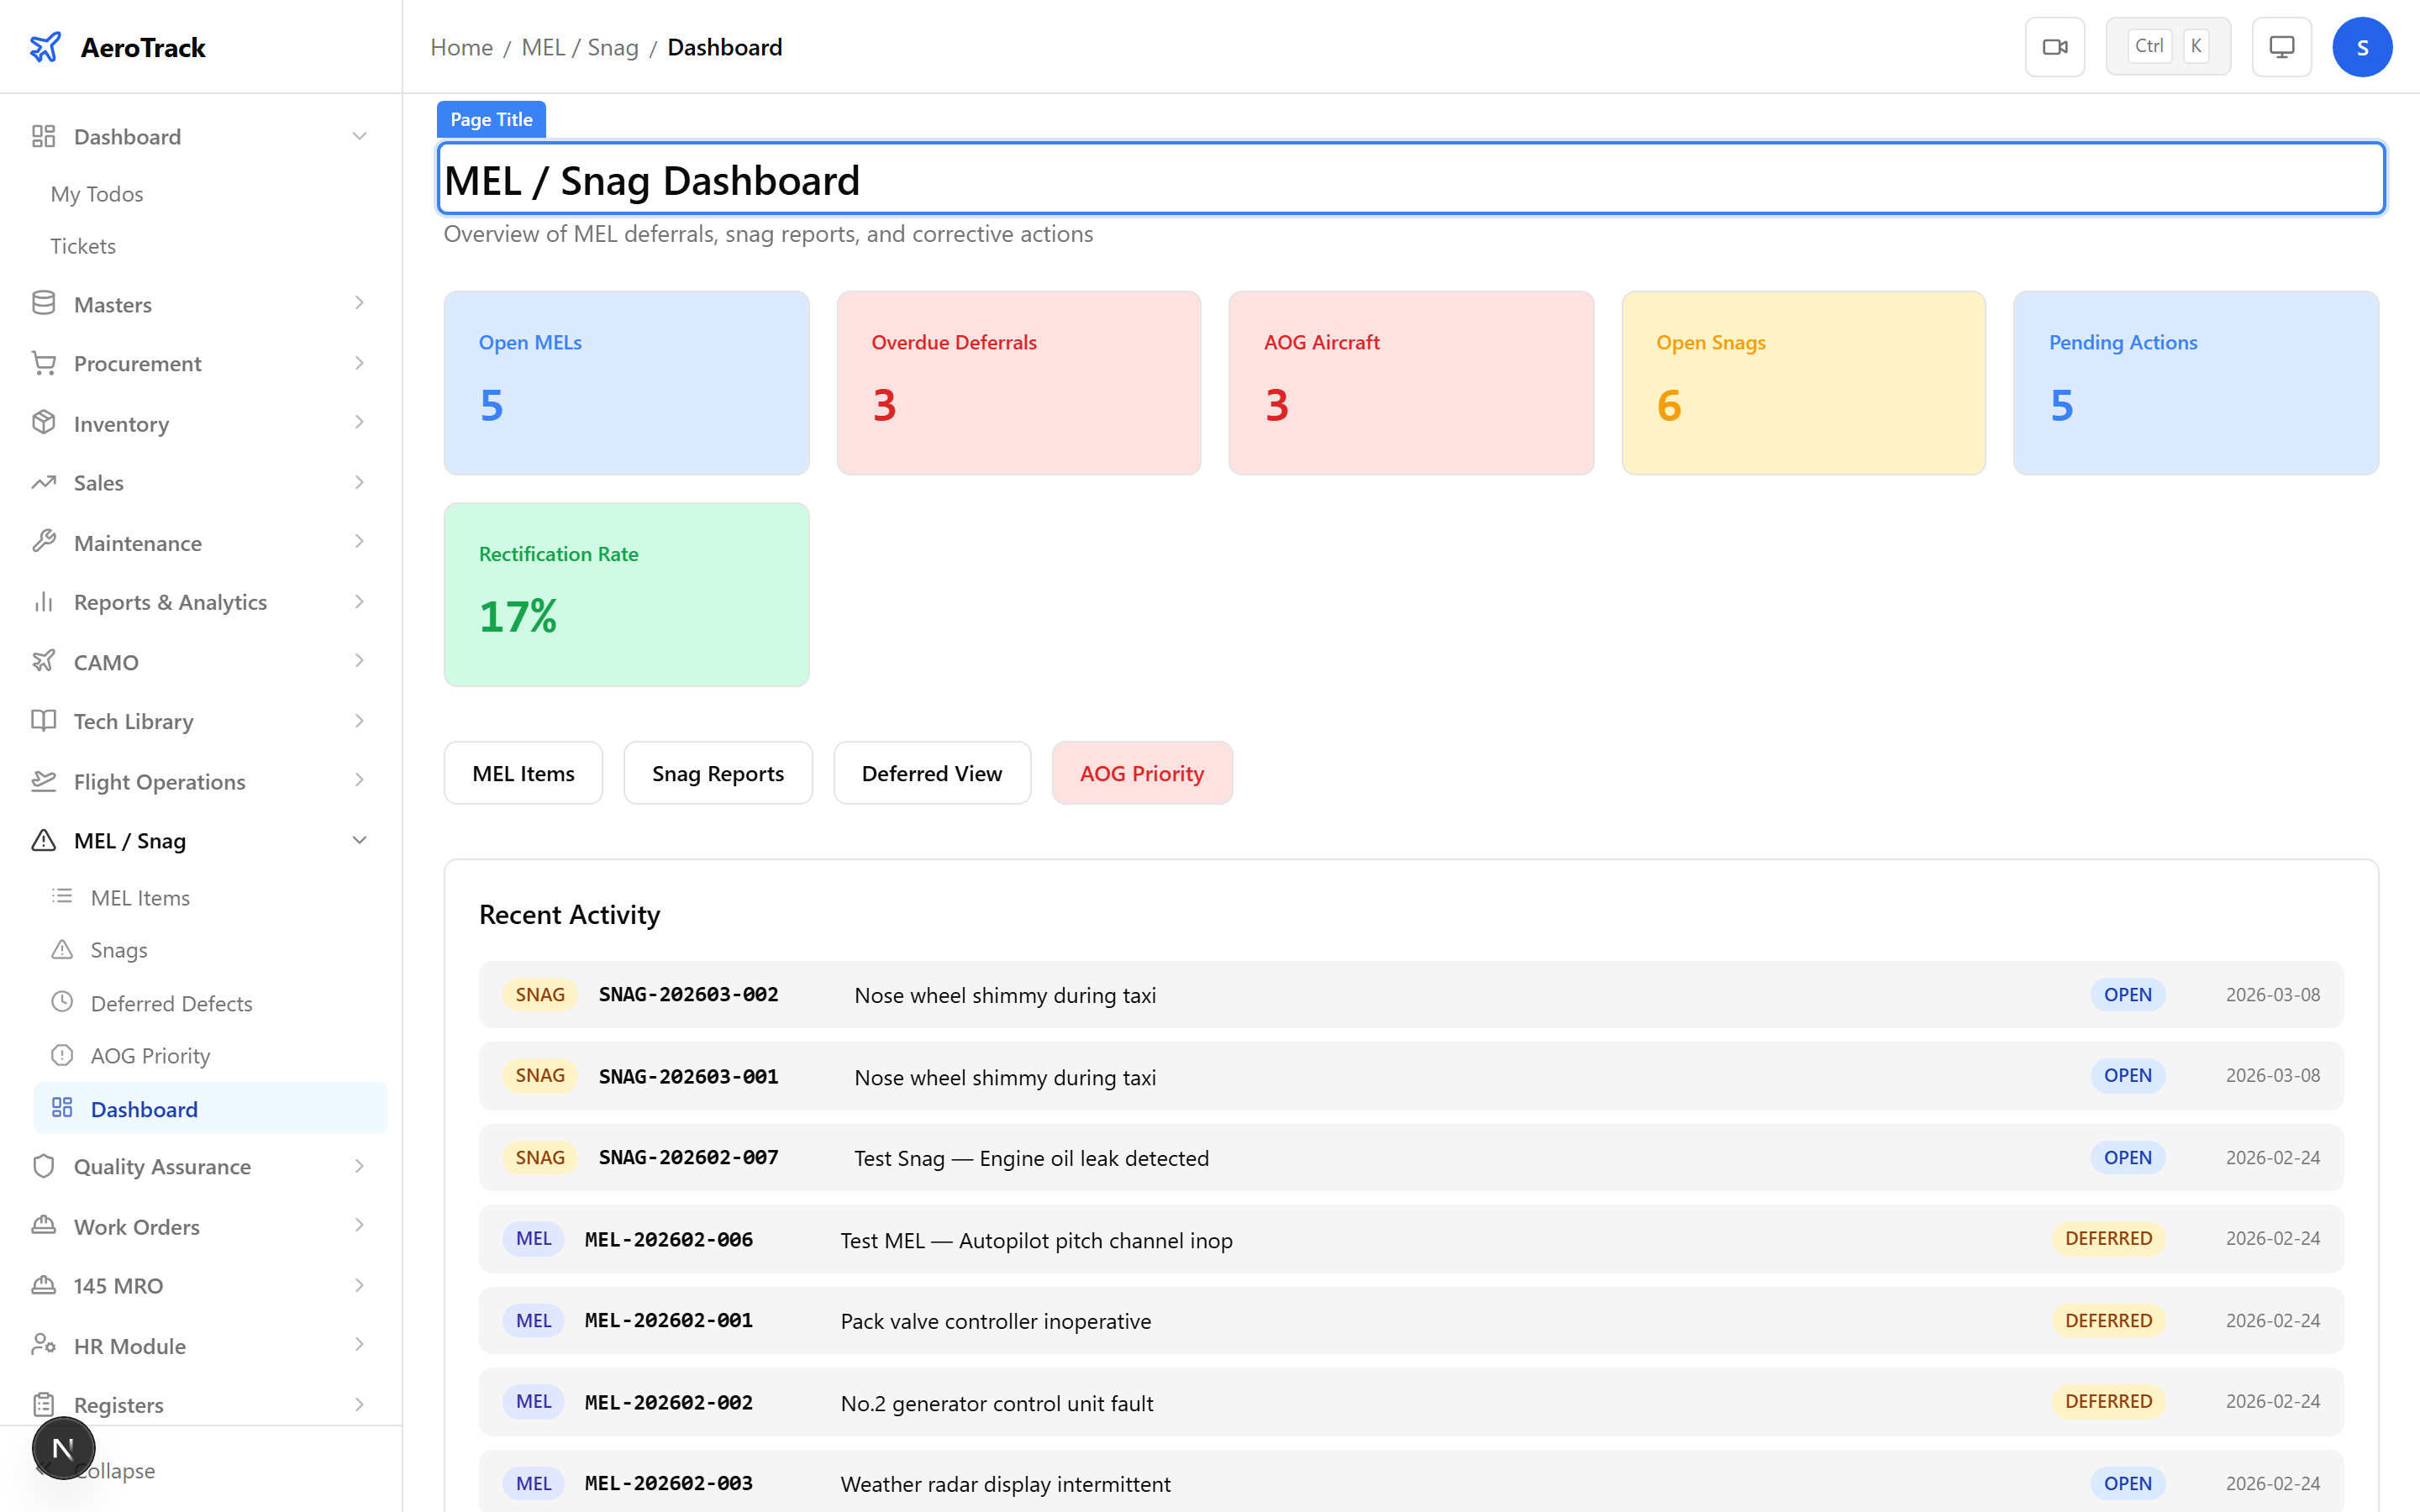The height and width of the screenshot is (1512, 2420).
Task: Switch to the Snag Reports tab
Action: (718, 772)
